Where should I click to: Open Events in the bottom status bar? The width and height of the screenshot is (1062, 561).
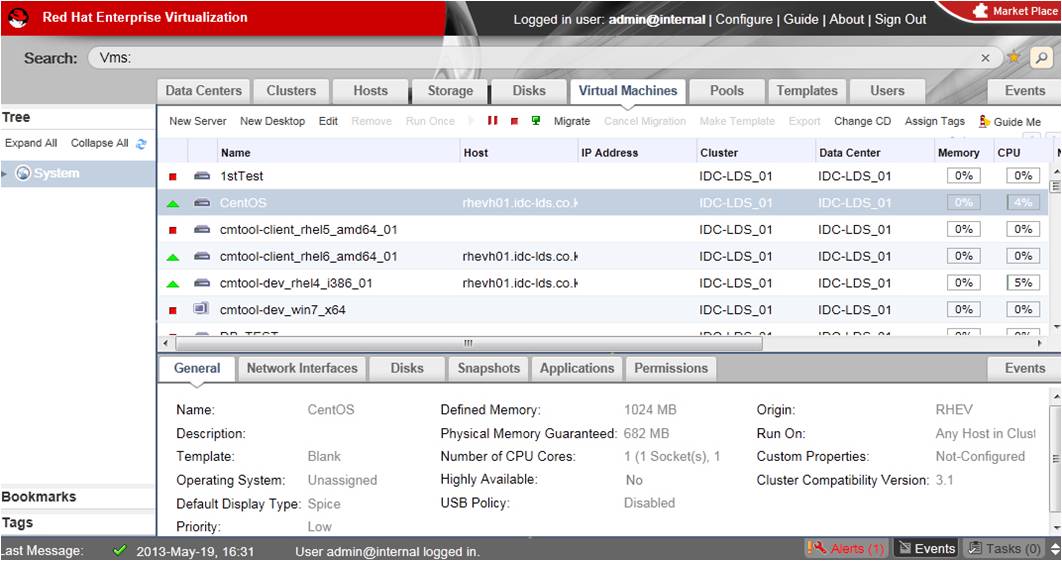point(926,548)
